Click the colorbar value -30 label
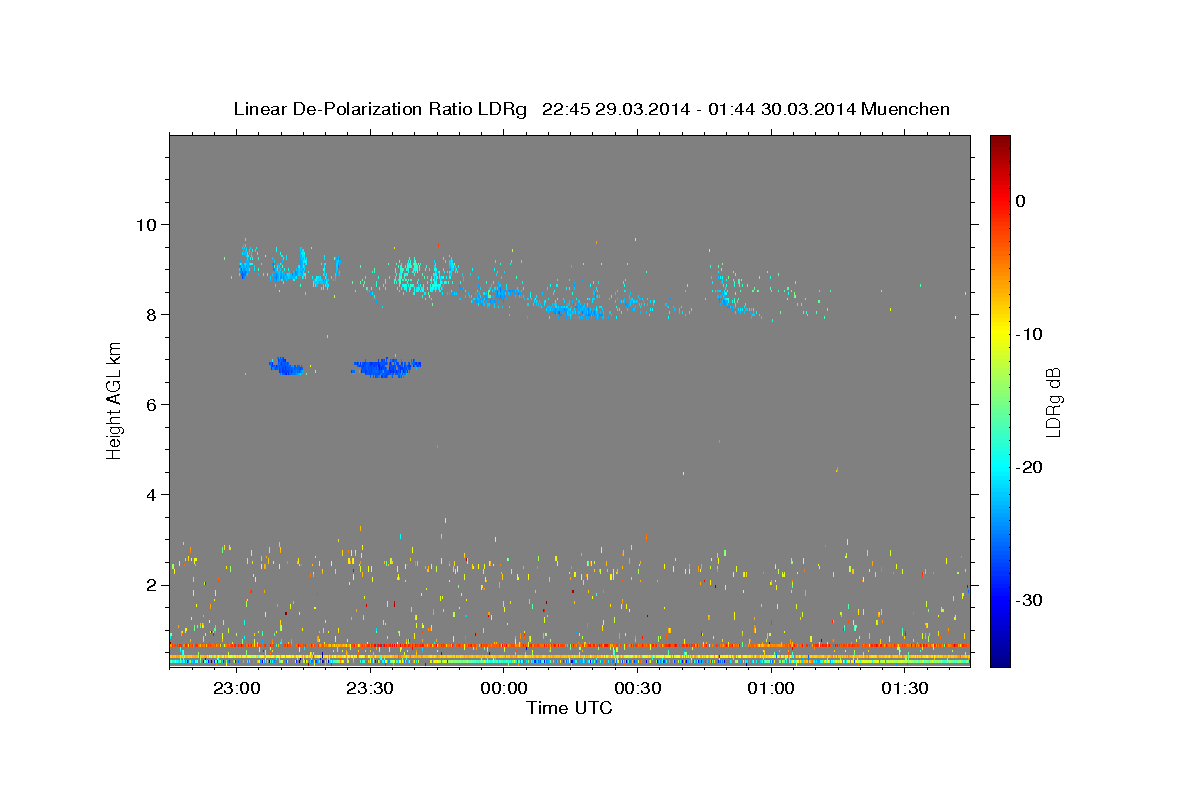 [x=1029, y=600]
